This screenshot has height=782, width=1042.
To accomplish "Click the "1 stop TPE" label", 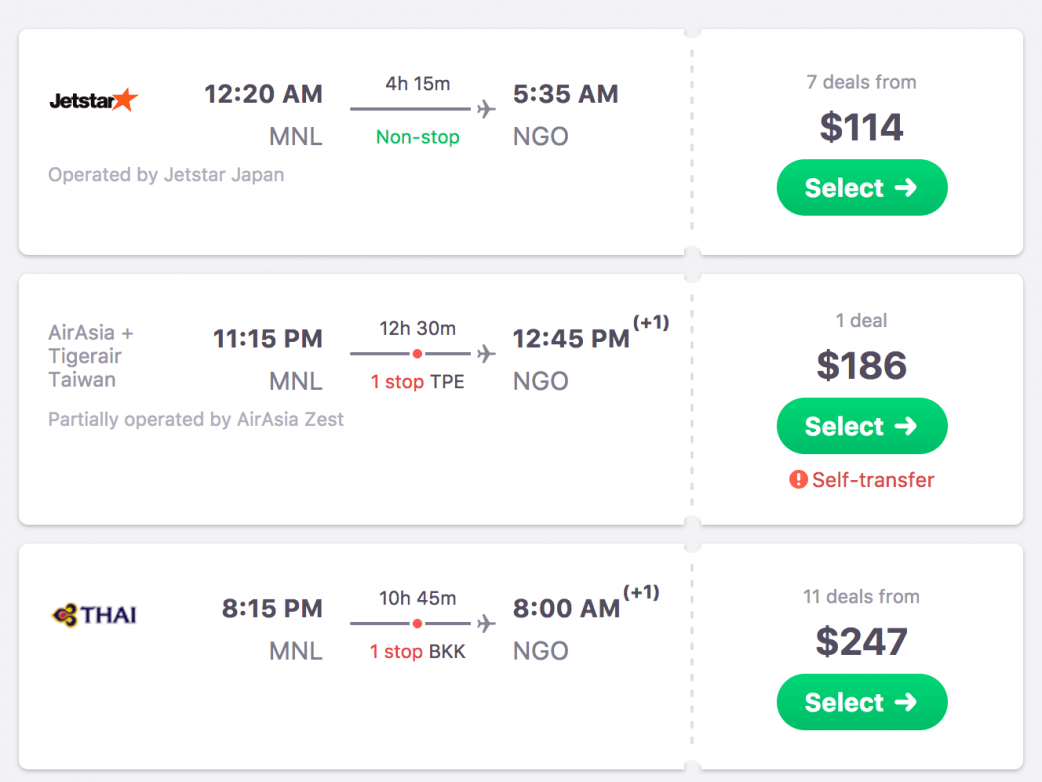I will tap(417, 382).
